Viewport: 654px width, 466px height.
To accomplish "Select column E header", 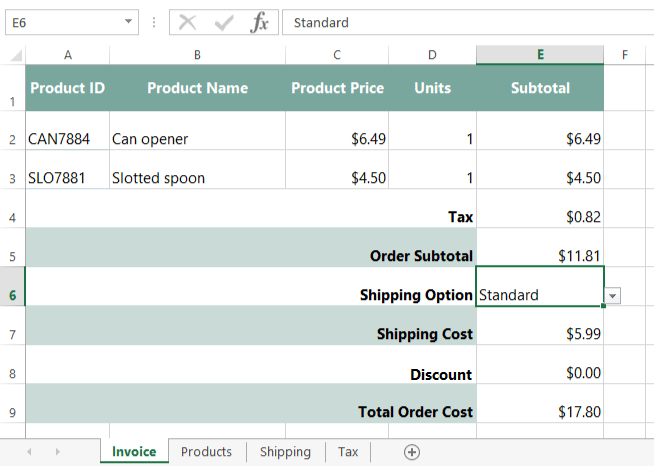I will pyautogui.click(x=540, y=55).
